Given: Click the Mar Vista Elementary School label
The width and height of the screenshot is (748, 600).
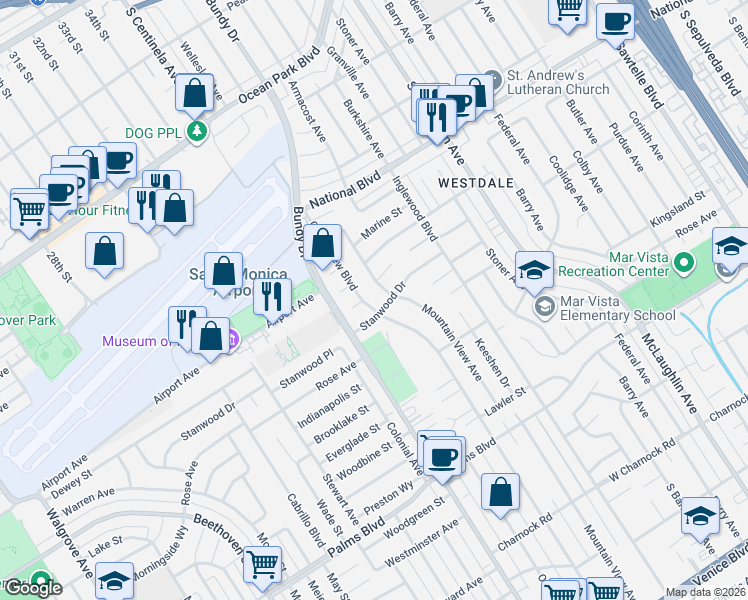Looking at the screenshot, I should [x=618, y=308].
